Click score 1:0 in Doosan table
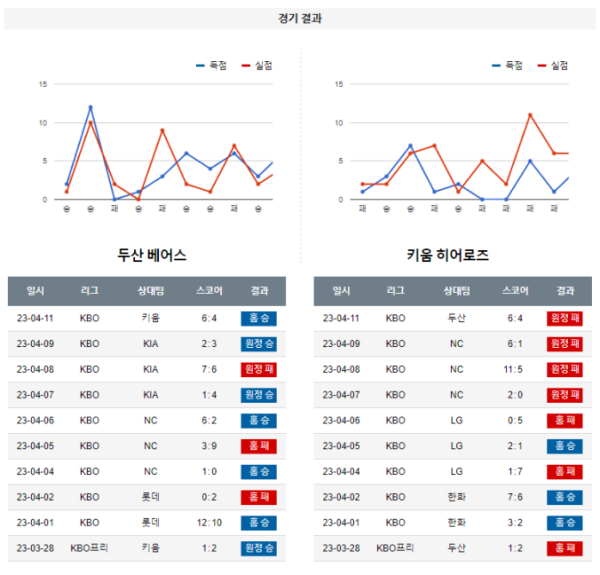600x575 pixels. [x=209, y=472]
